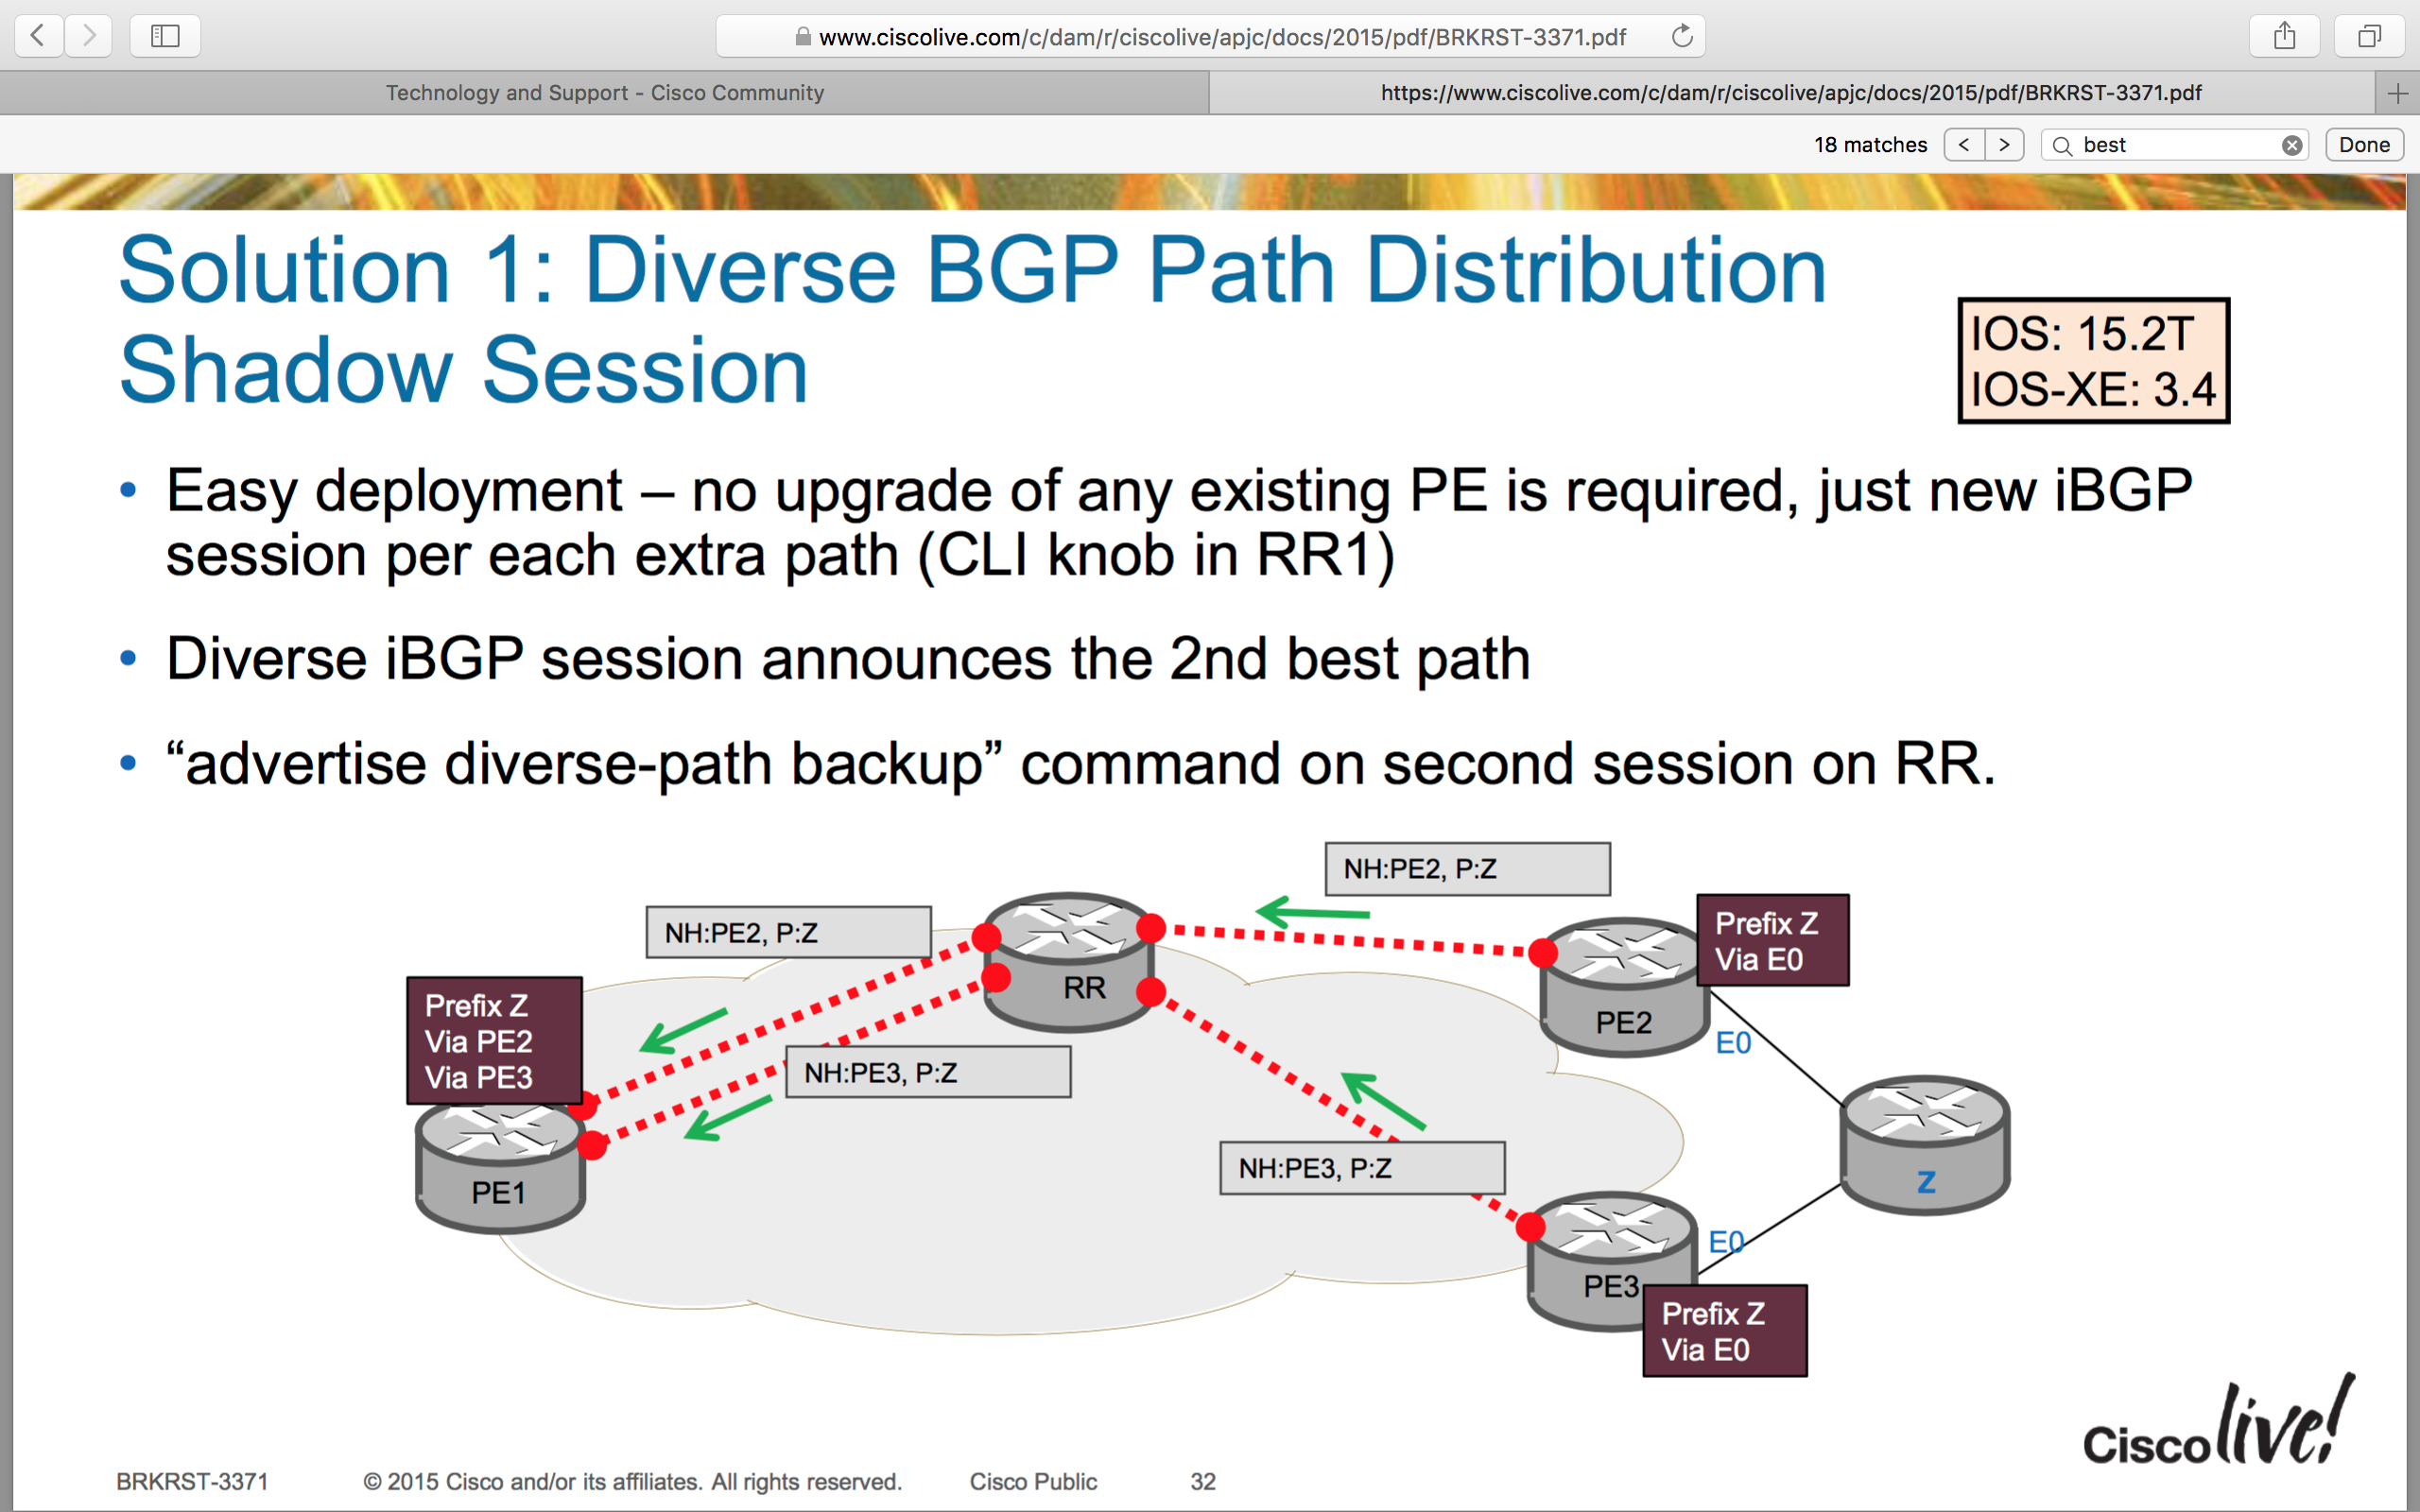The image size is (2420, 1512).
Task: Jump to the next search match
Action: (x=2004, y=144)
